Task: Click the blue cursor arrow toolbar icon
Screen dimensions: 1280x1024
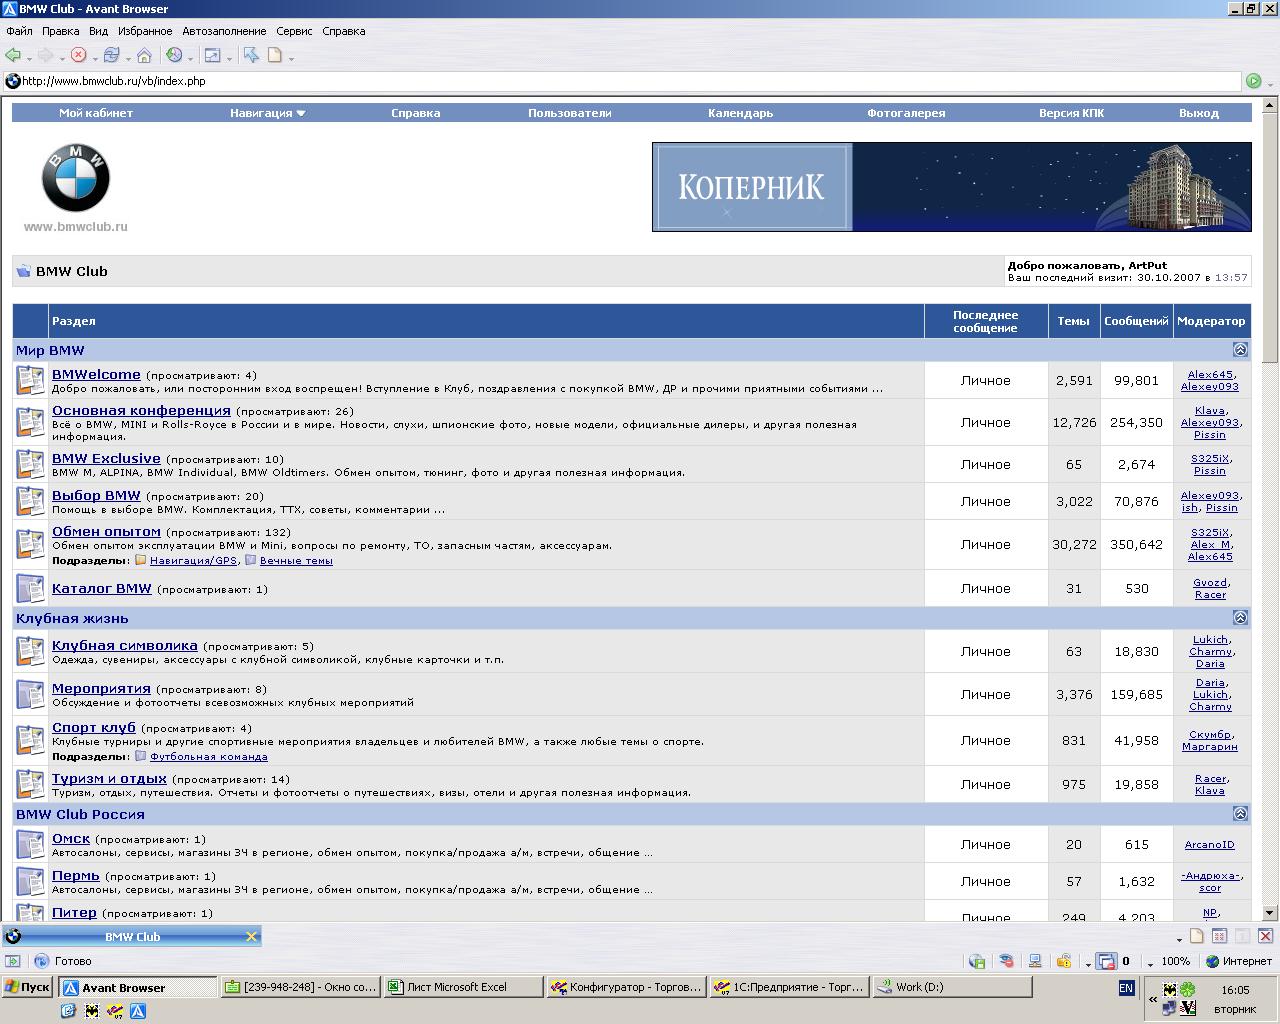Action: pyautogui.click(x=251, y=55)
